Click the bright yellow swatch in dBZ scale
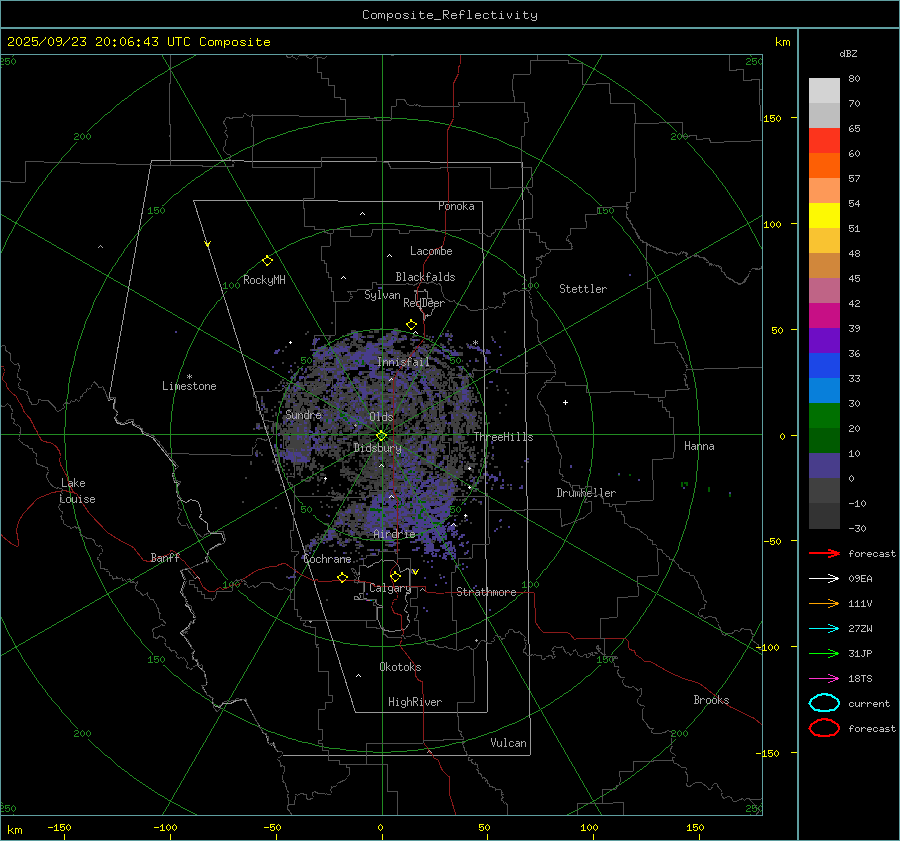900x841 pixels. (x=824, y=215)
